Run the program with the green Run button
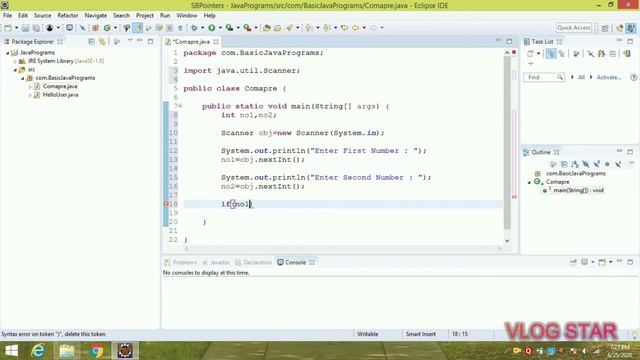The width and height of the screenshot is (640, 360). (x=211, y=28)
